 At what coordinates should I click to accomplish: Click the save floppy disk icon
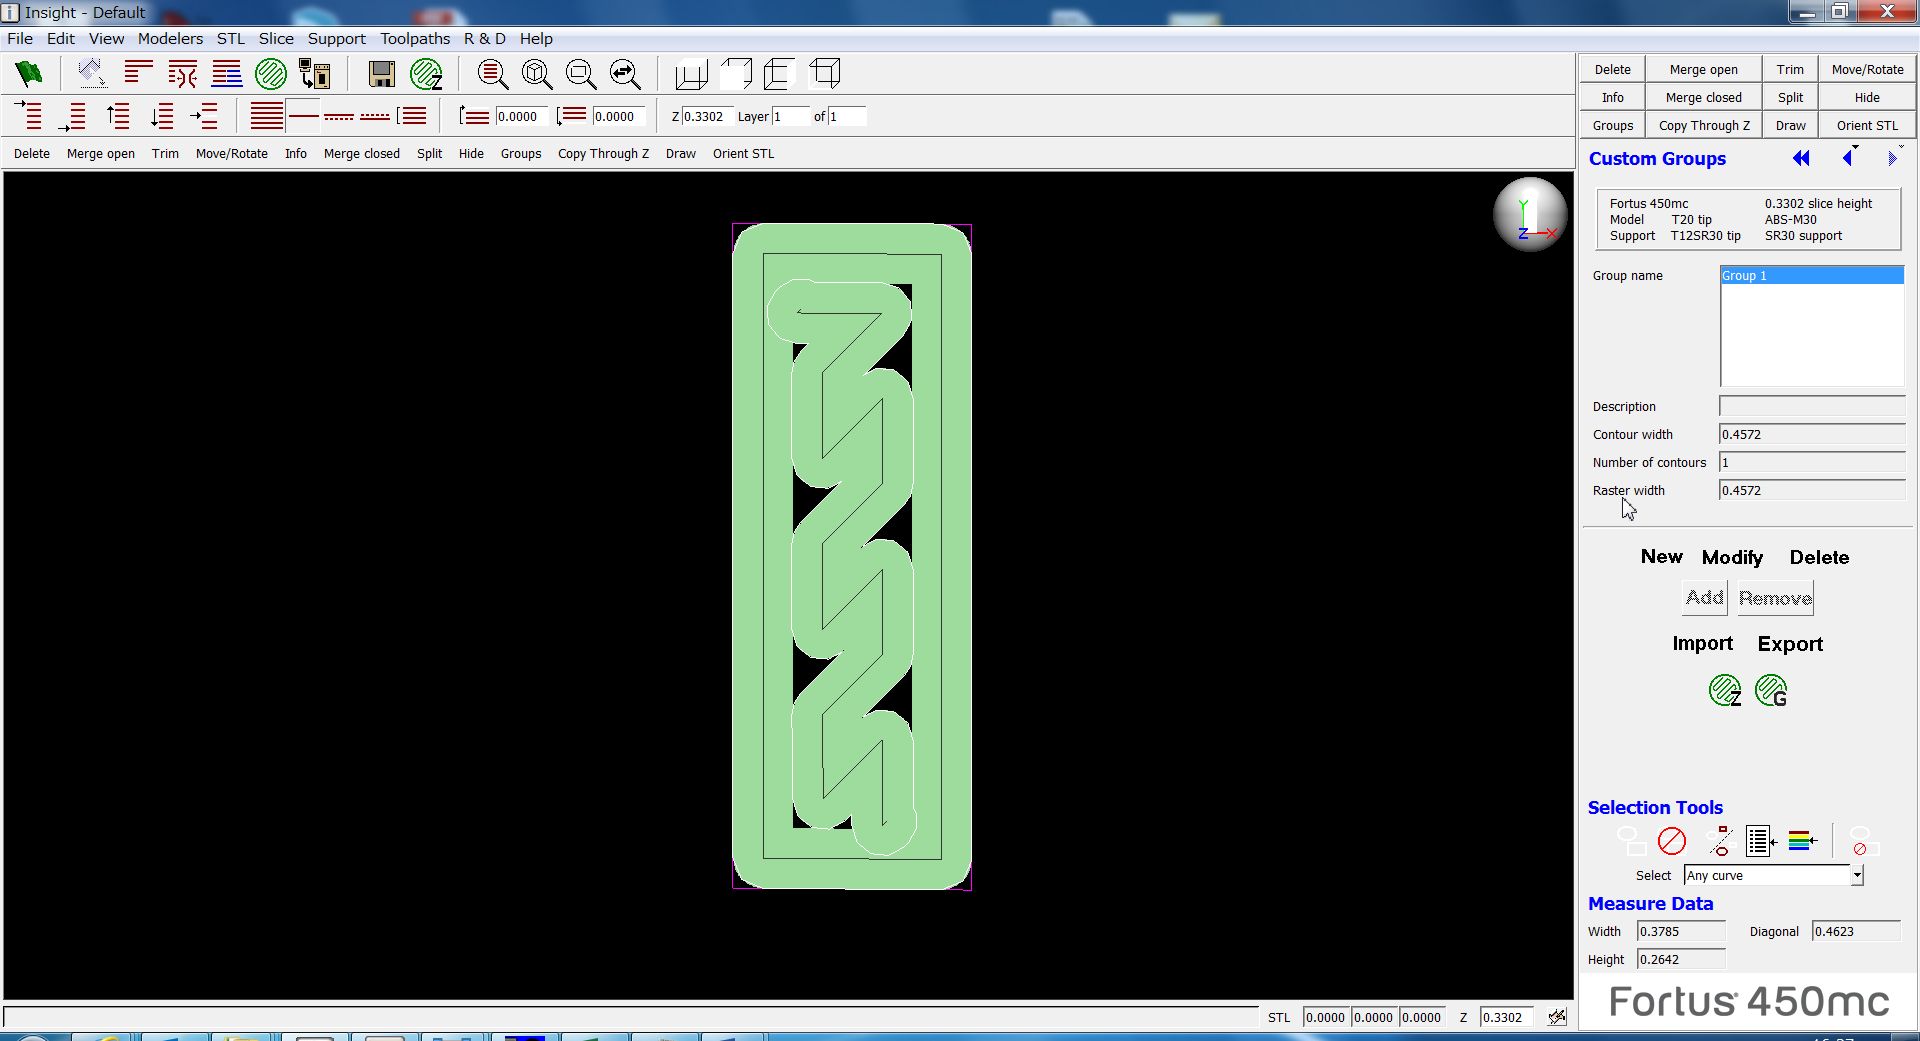pyautogui.click(x=381, y=74)
